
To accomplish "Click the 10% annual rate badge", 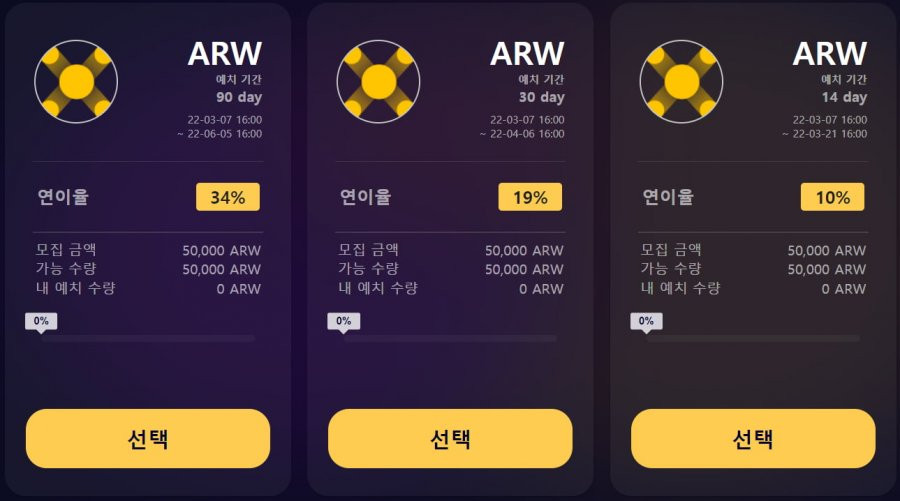I will 833,197.
